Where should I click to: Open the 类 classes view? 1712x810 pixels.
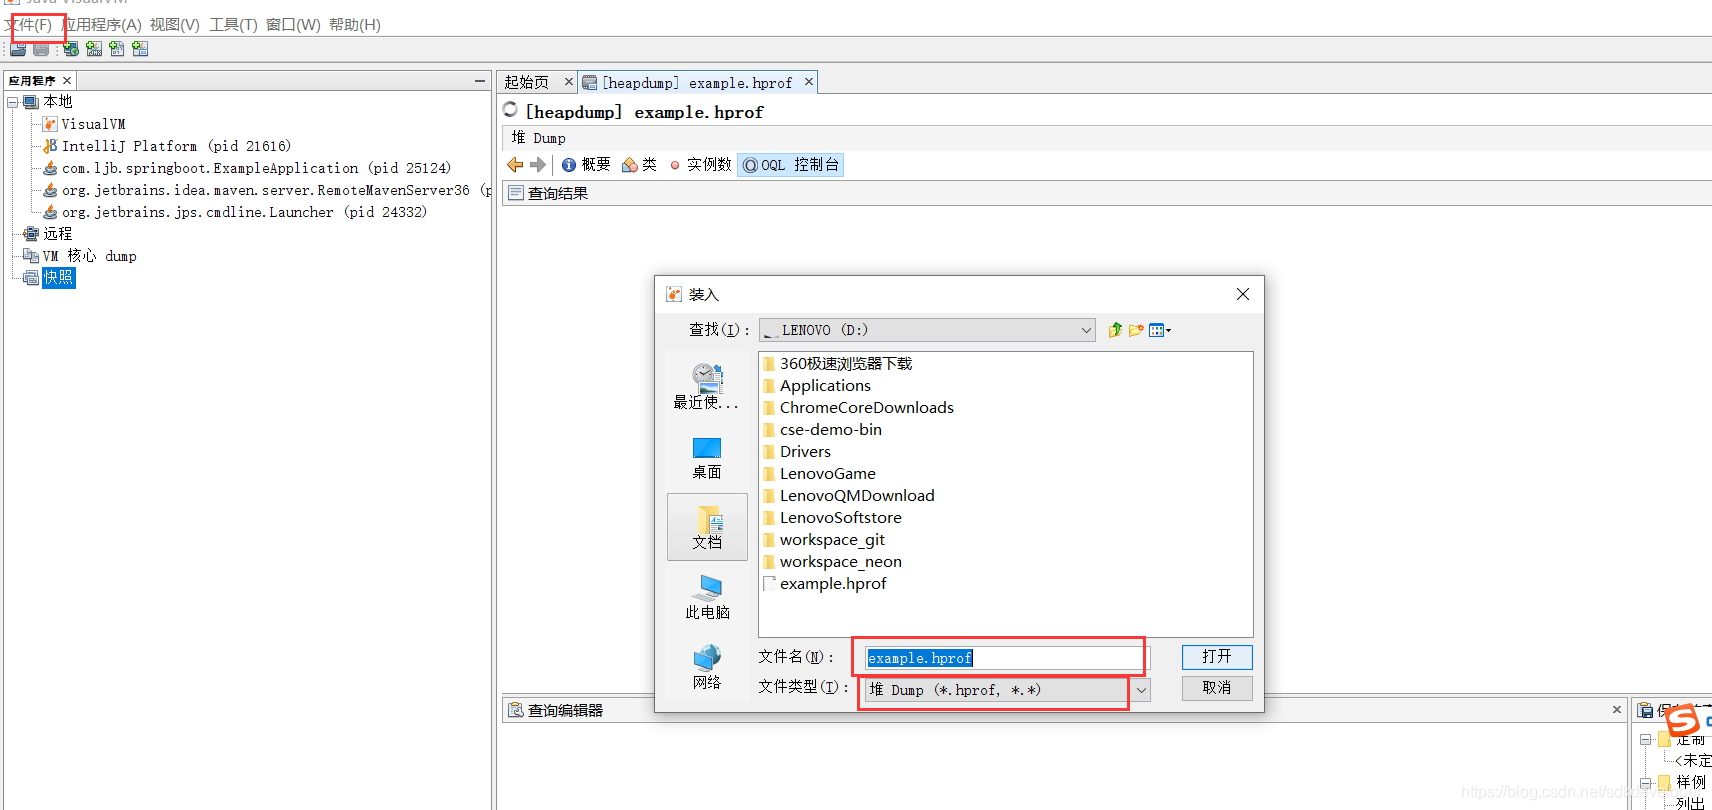coord(640,165)
